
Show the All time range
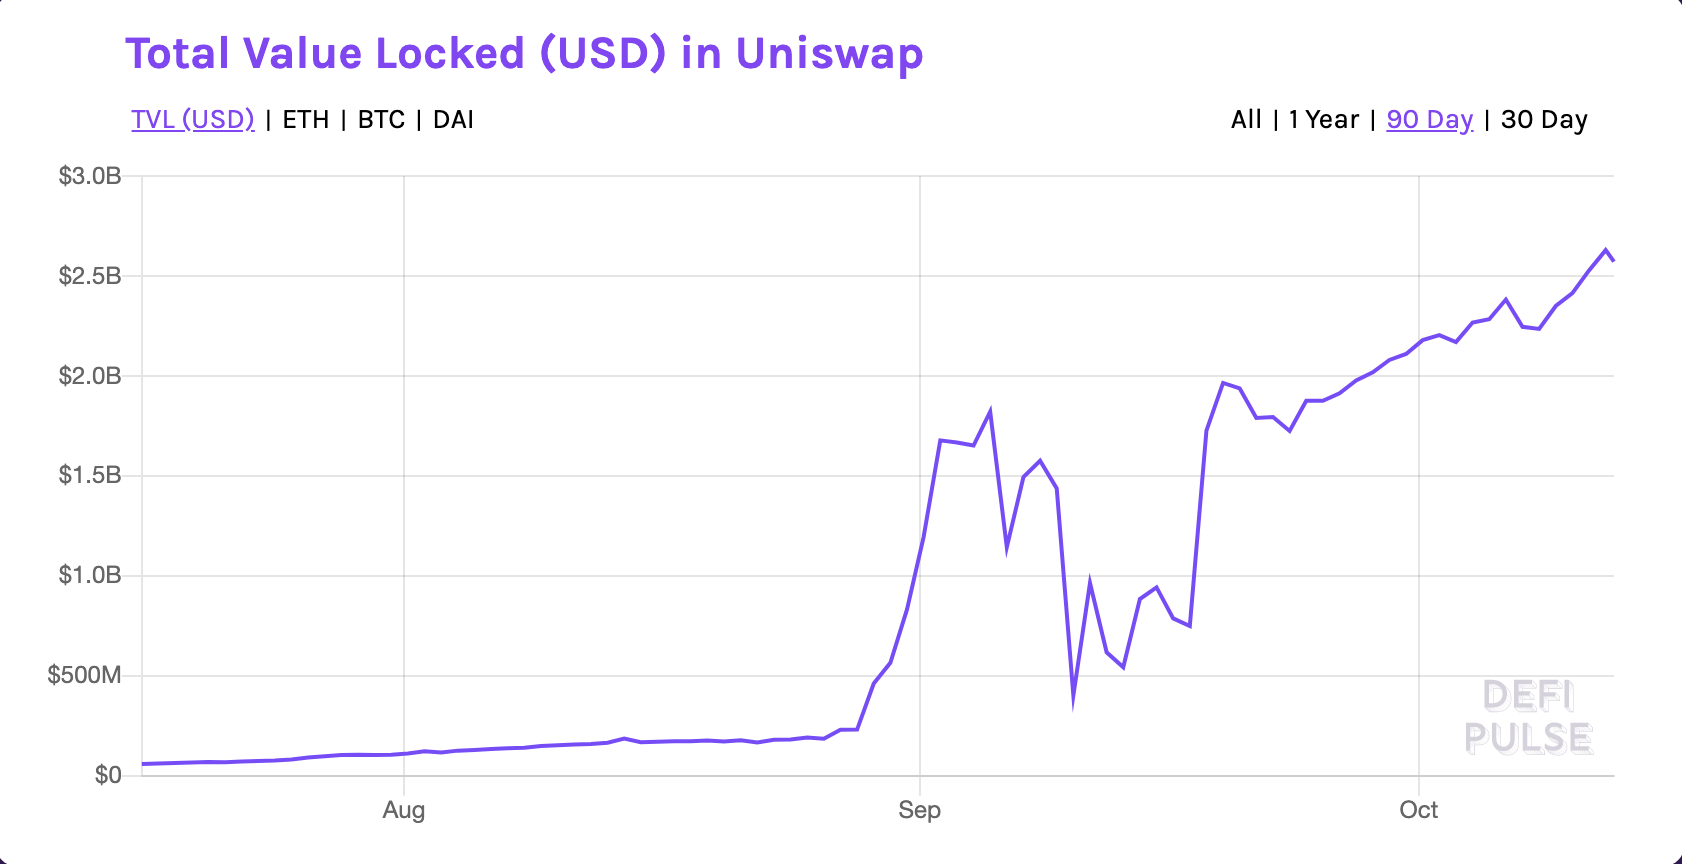[x=1246, y=120]
